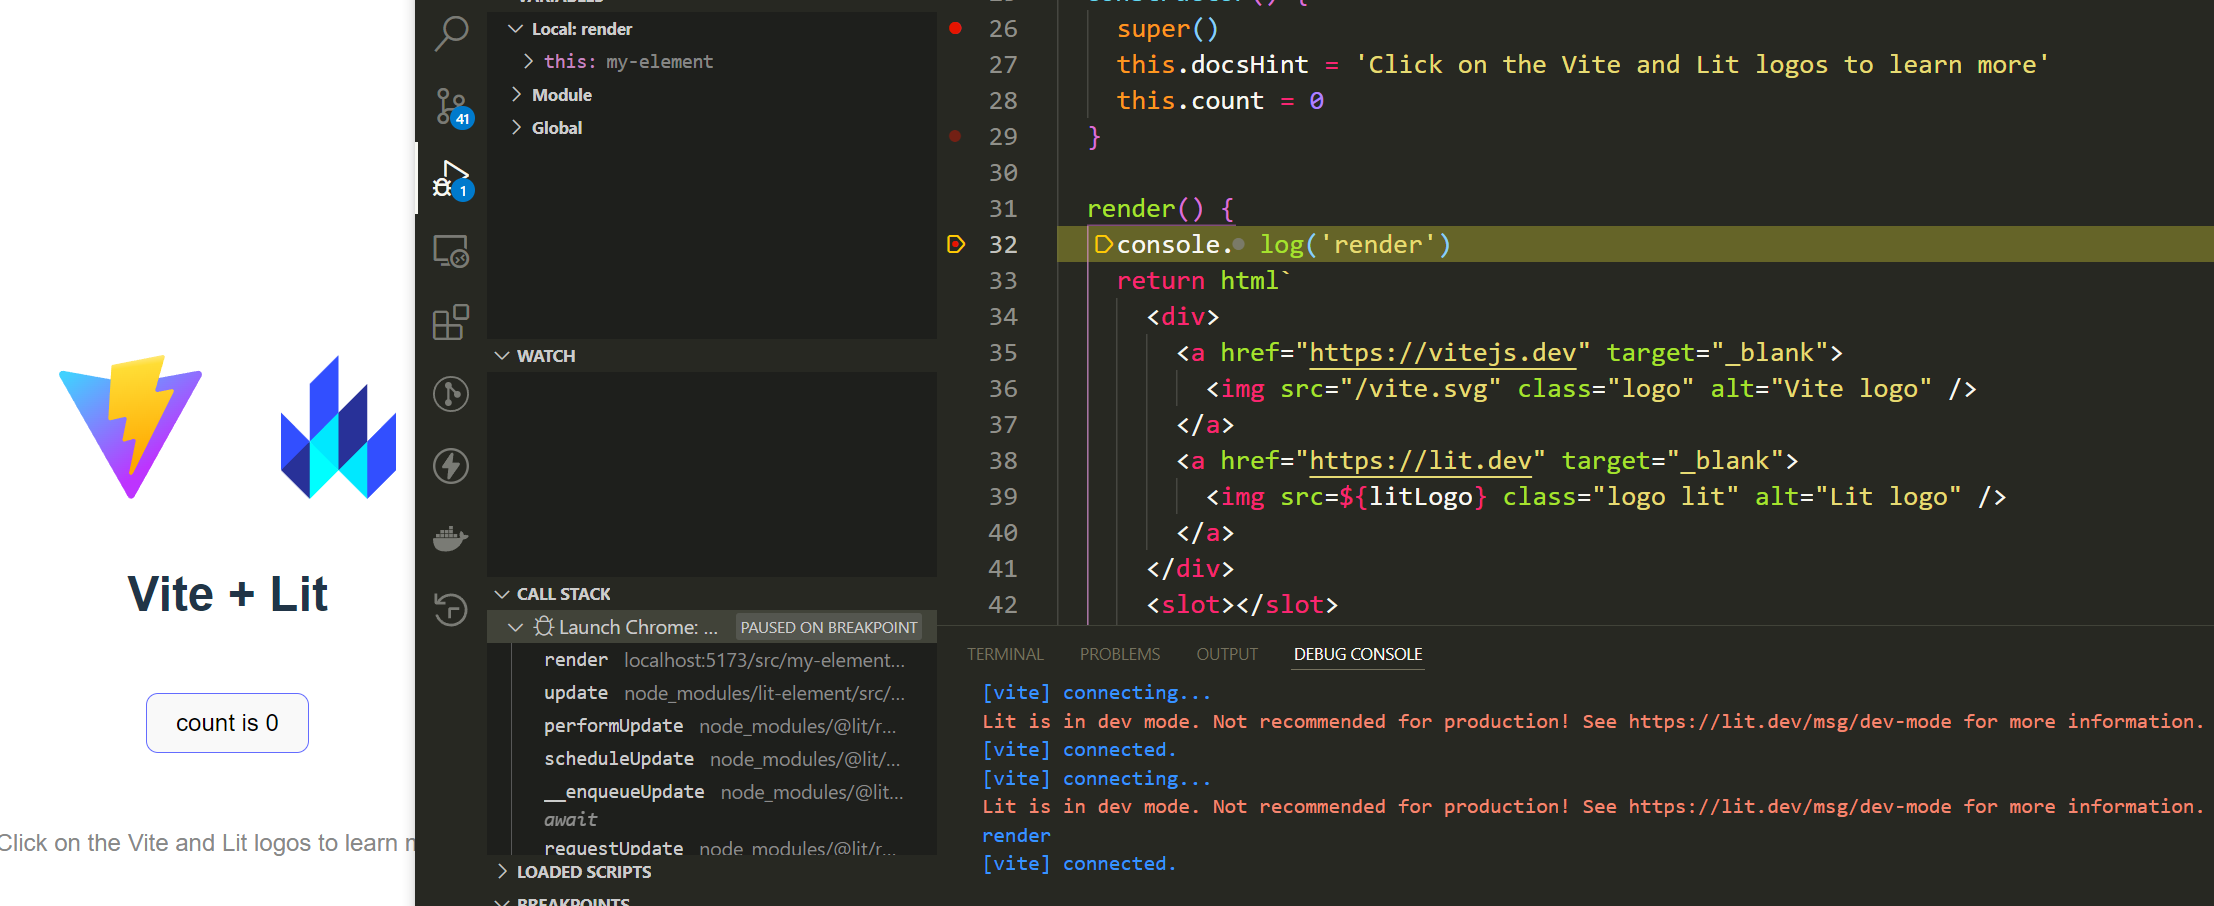Open the history/timeline circular arrow icon
This screenshot has width=2214, height=906.
(x=451, y=609)
